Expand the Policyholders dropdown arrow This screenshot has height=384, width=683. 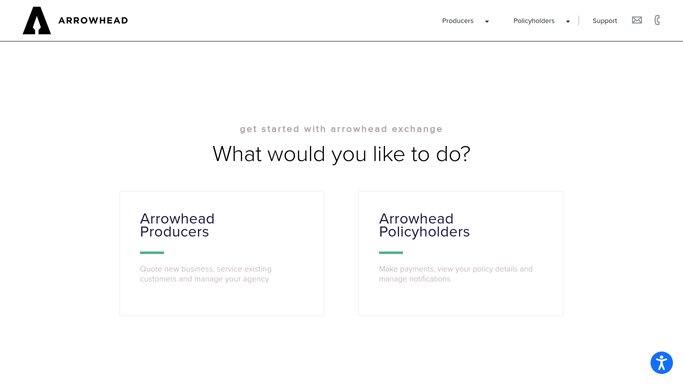568,21
